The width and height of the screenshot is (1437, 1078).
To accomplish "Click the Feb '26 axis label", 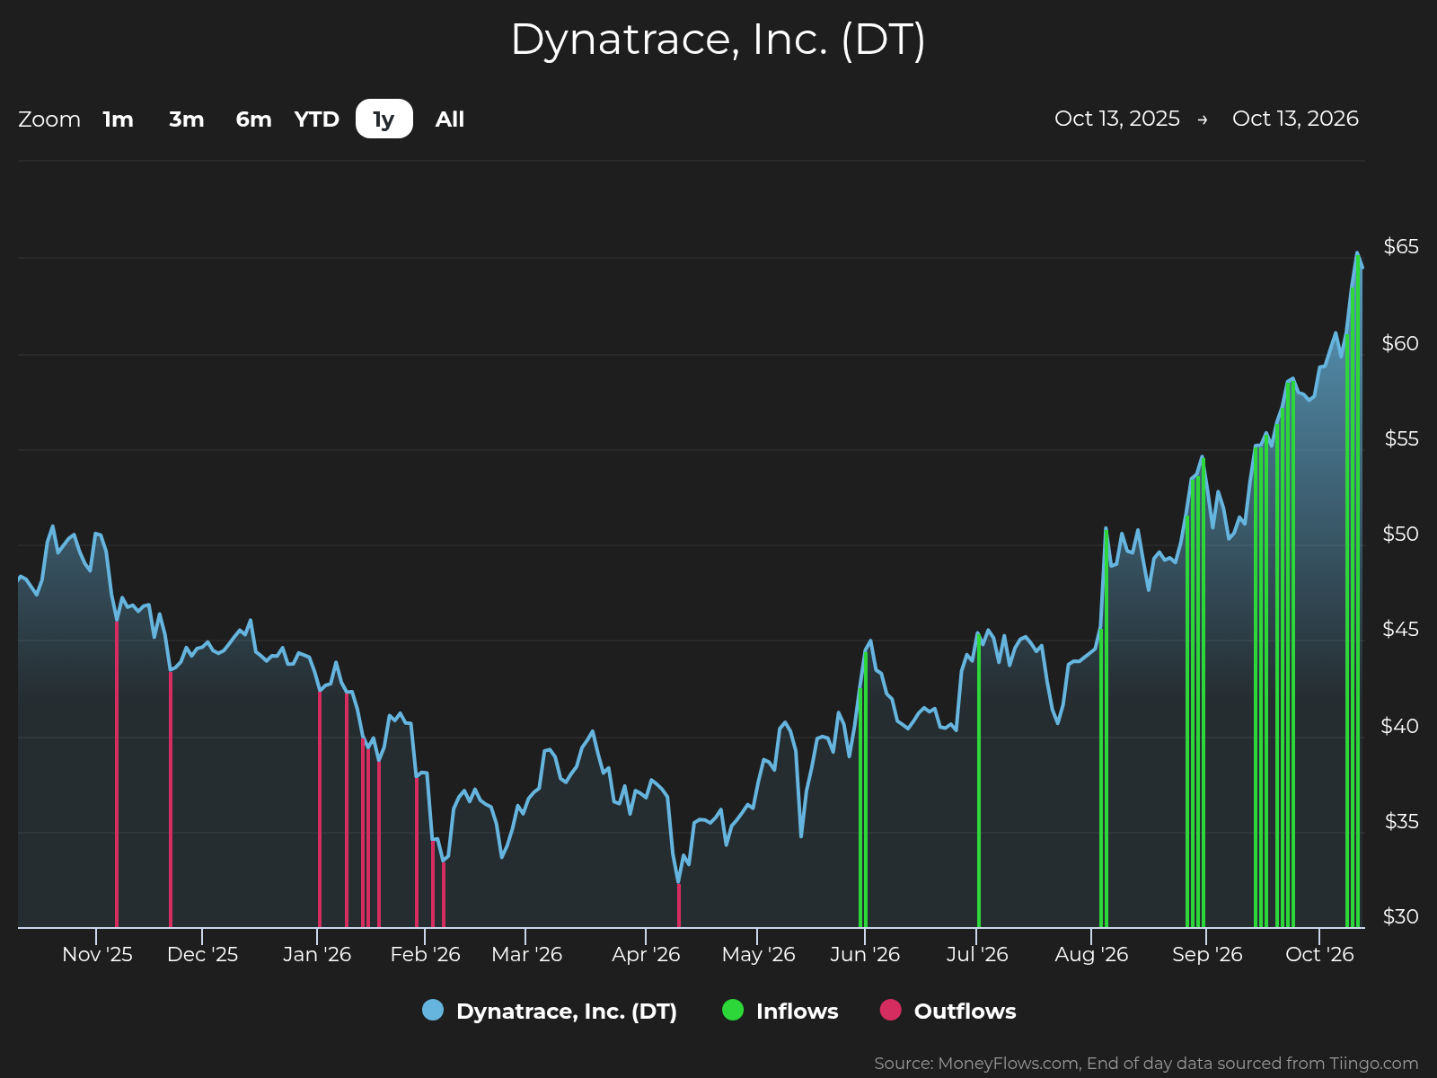I will pyautogui.click(x=425, y=954).
